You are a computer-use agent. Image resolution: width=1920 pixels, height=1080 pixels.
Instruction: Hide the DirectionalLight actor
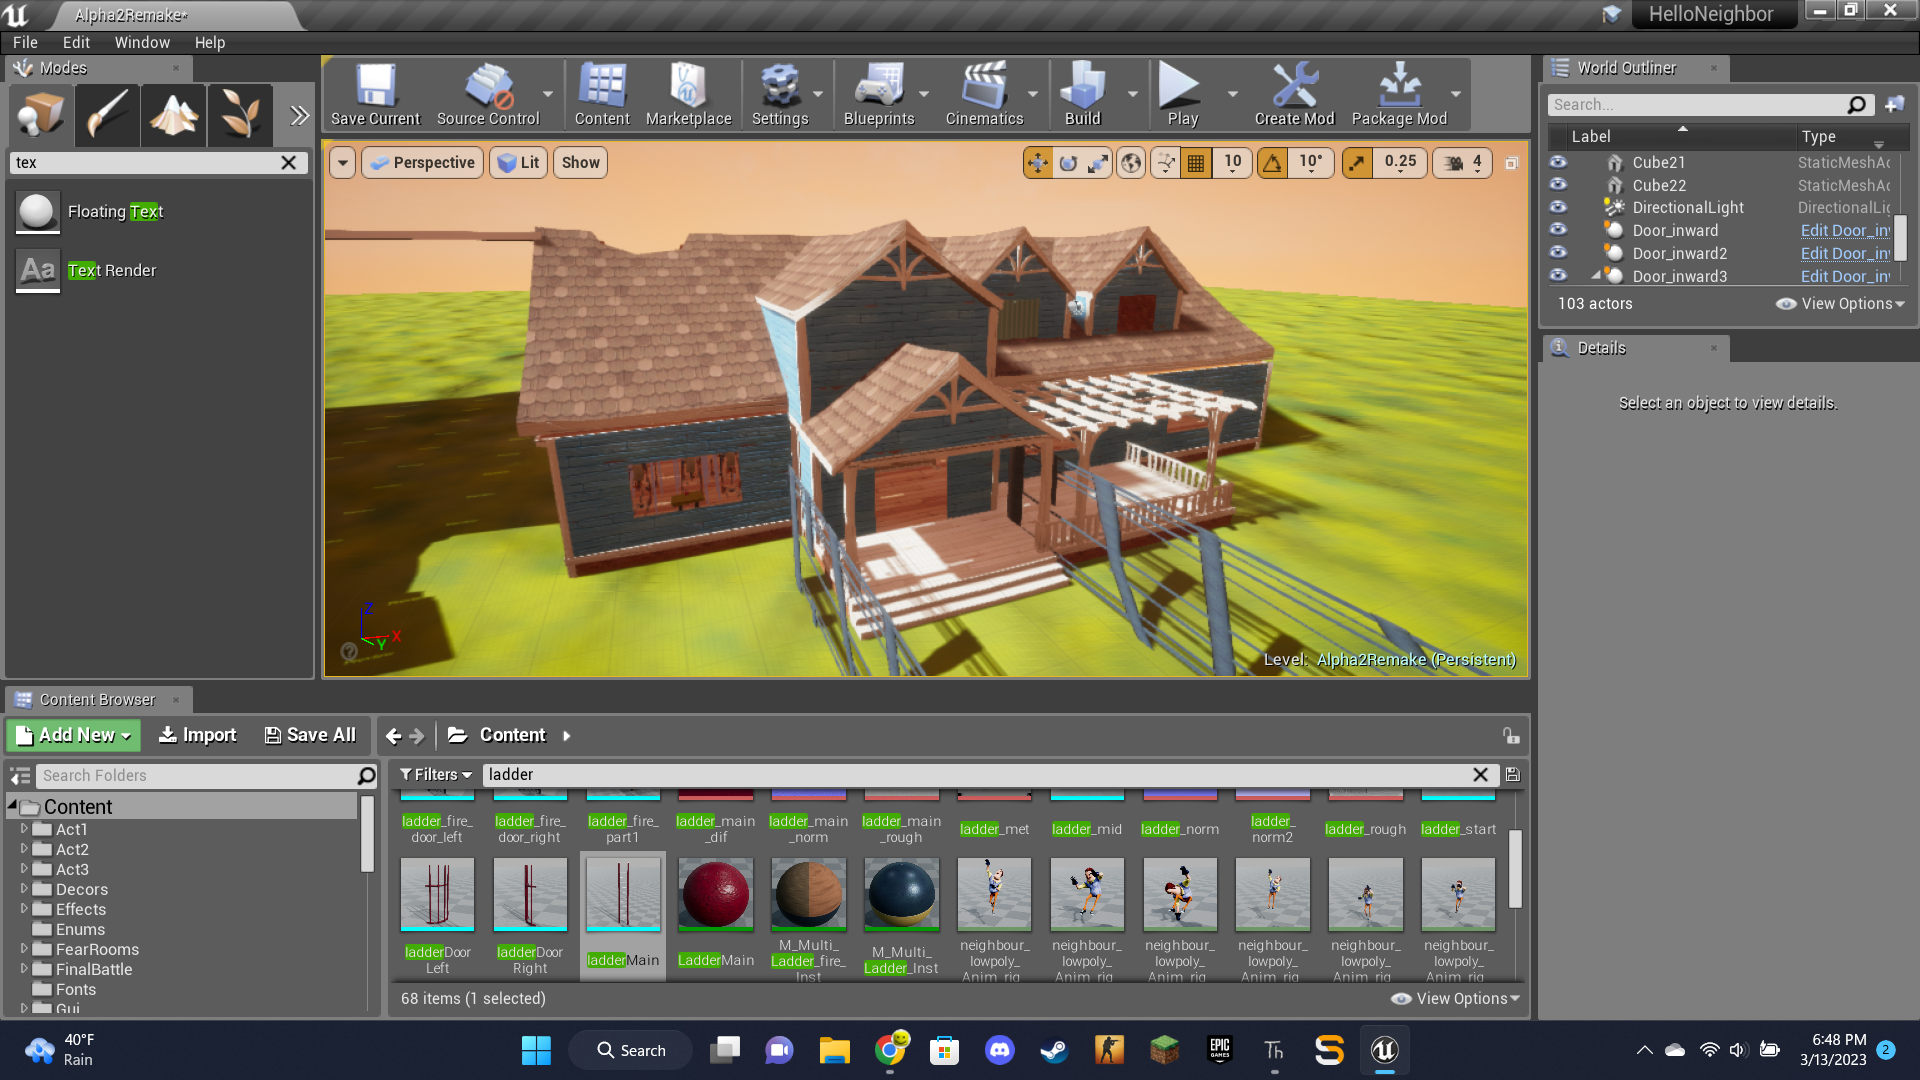1558,207
